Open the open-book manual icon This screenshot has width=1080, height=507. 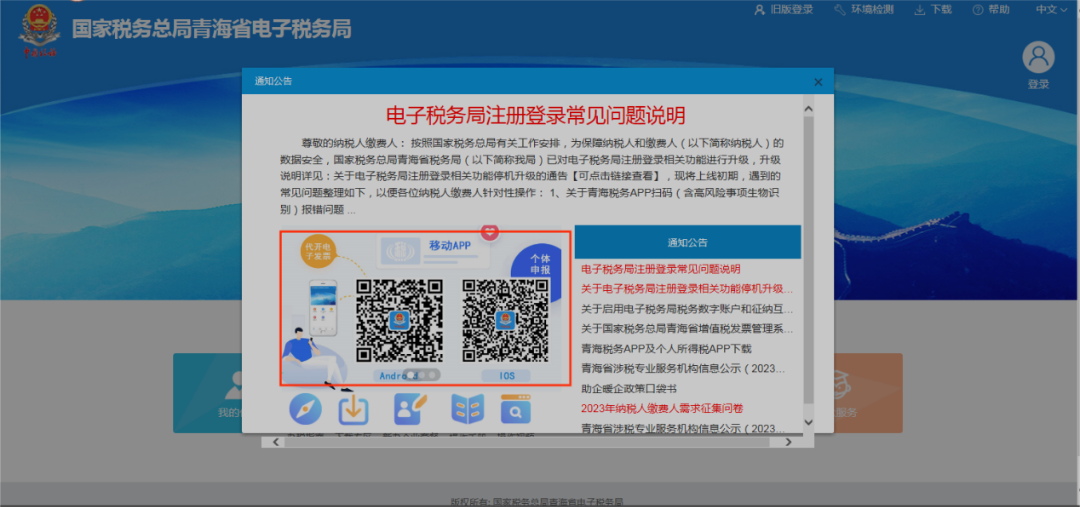coord(468,410)
